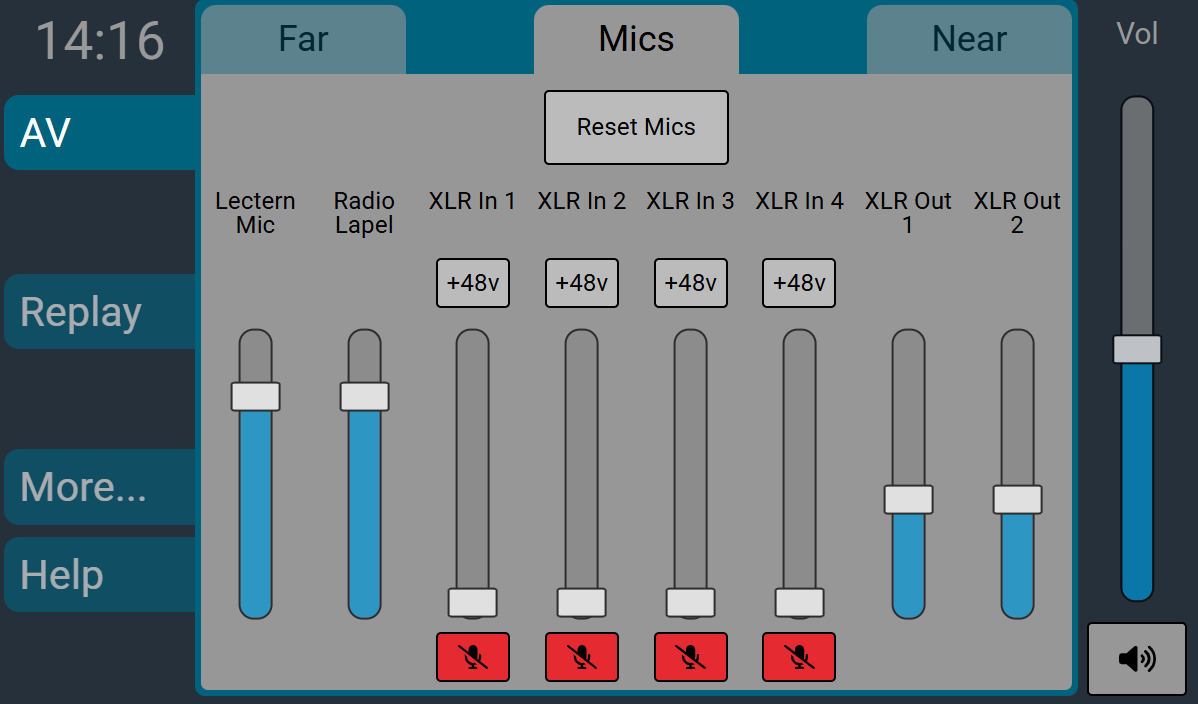Enable +48v phantom power on XLR In 2

click(581, 283)
